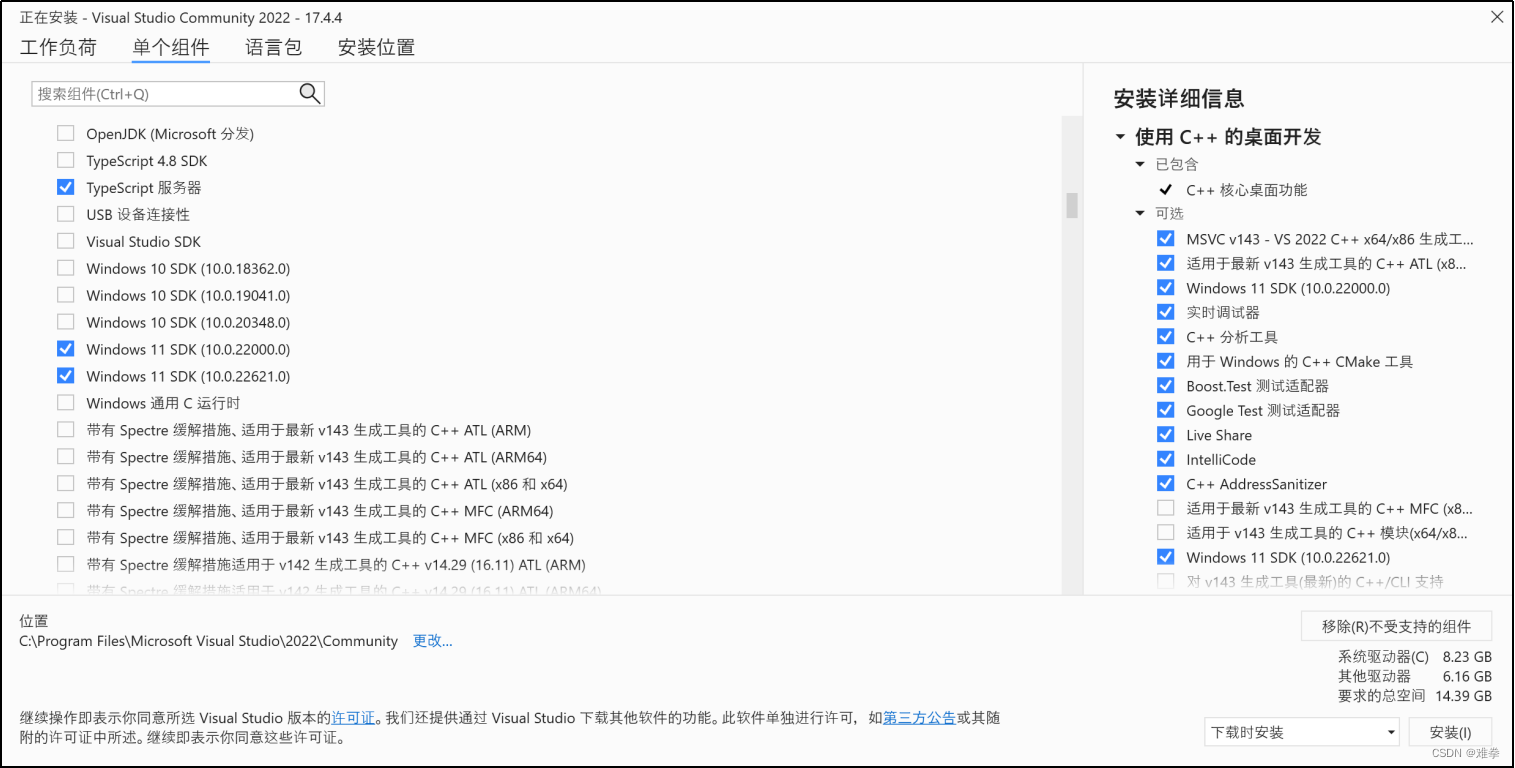Uncheck Windows 11 SDK (10.0.22000.0) in component list

66,349
